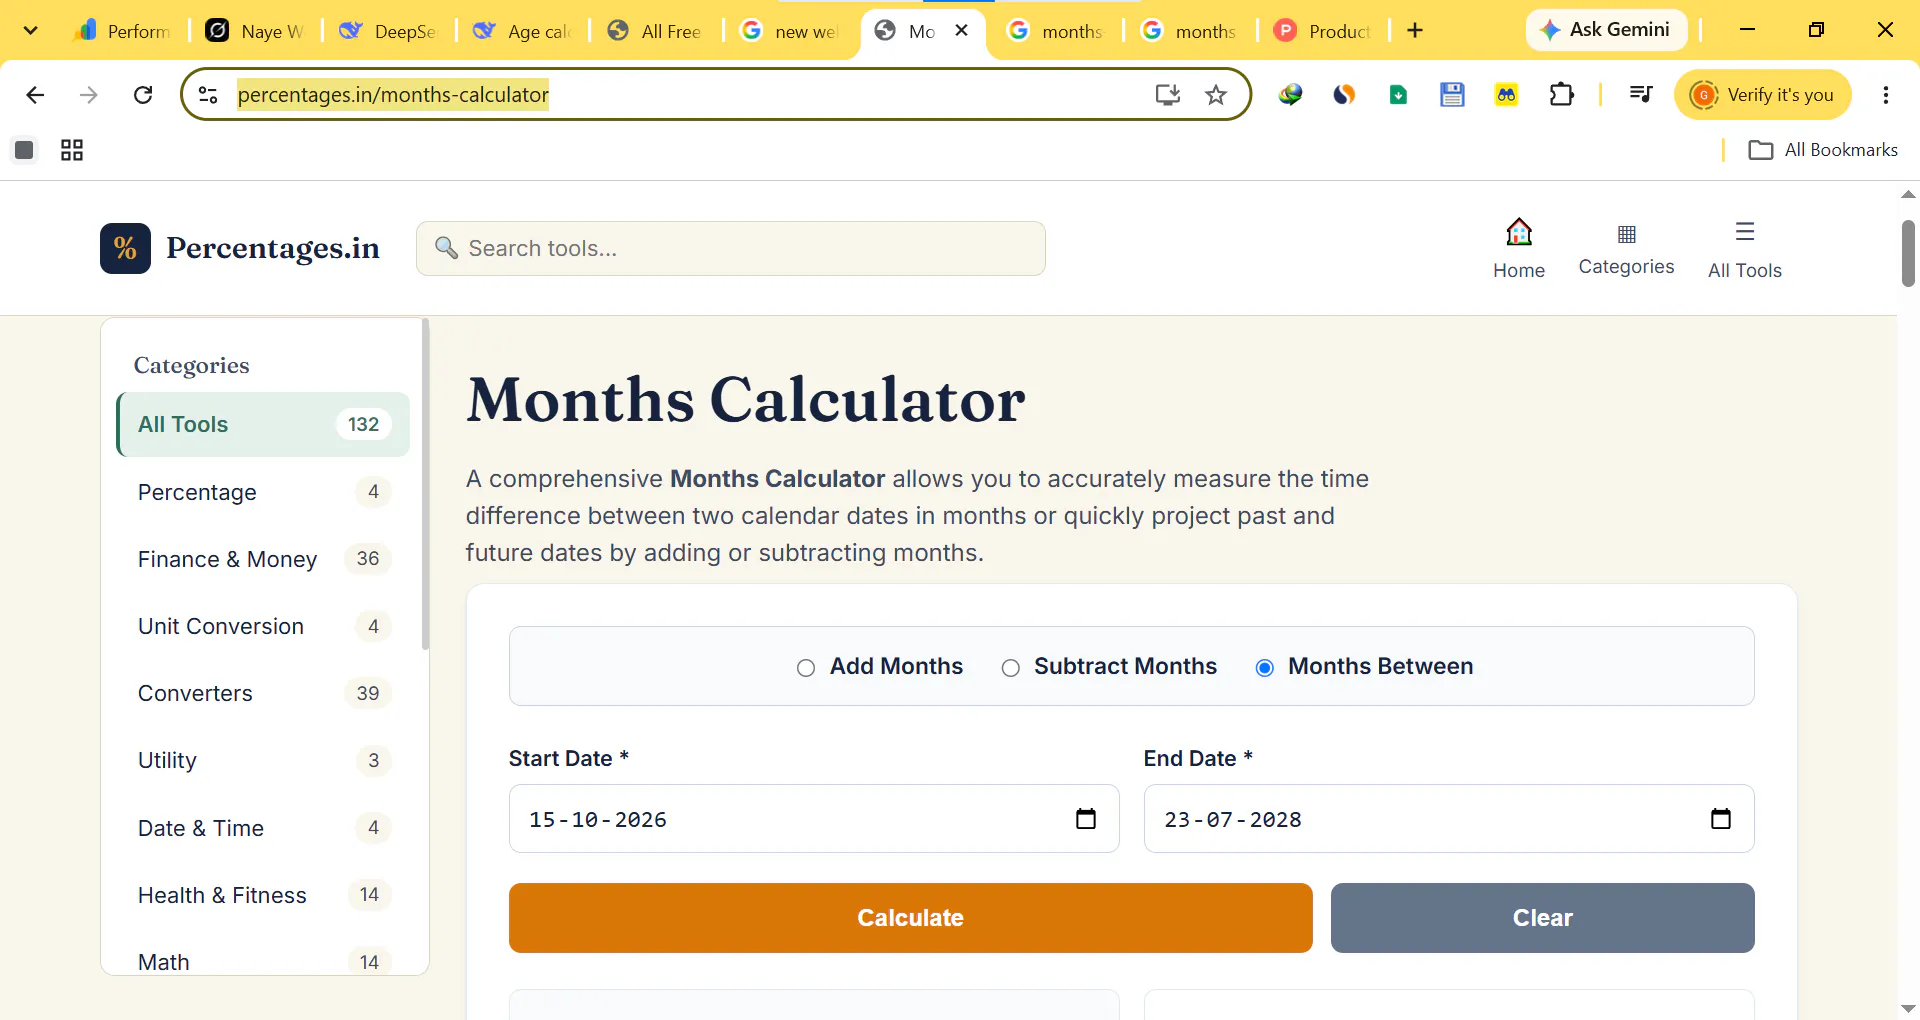Click the Clear button
Viewport: 1920px width, 1020px height.
coord(1542,918)
